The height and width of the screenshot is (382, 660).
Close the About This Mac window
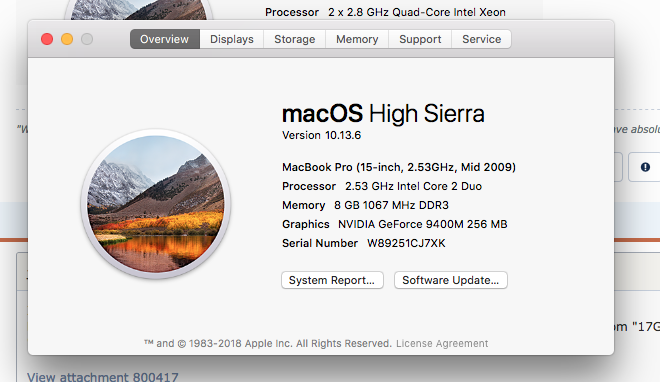coord(47,39)
